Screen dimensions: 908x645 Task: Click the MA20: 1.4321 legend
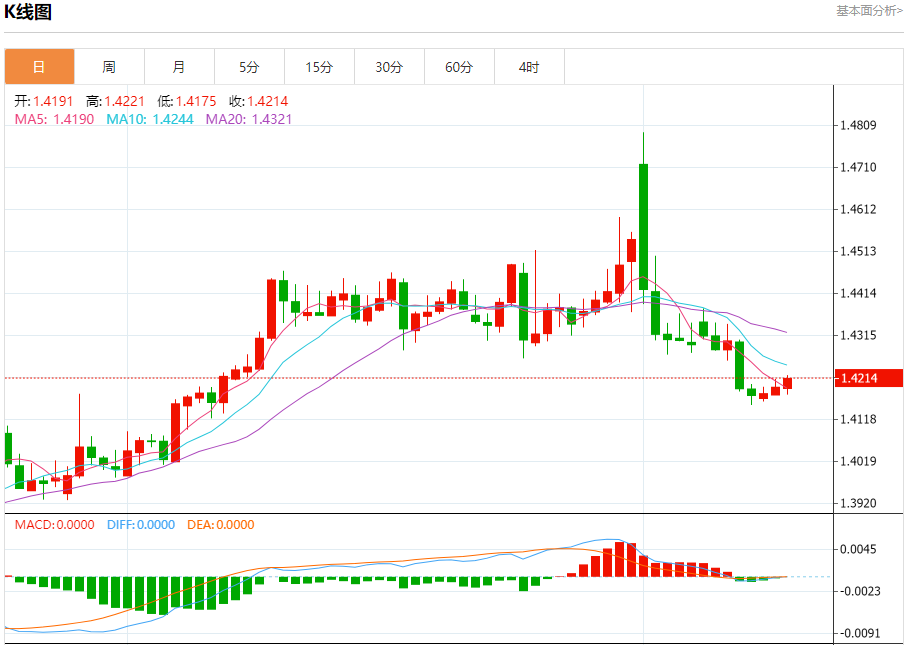click(249, 119)
